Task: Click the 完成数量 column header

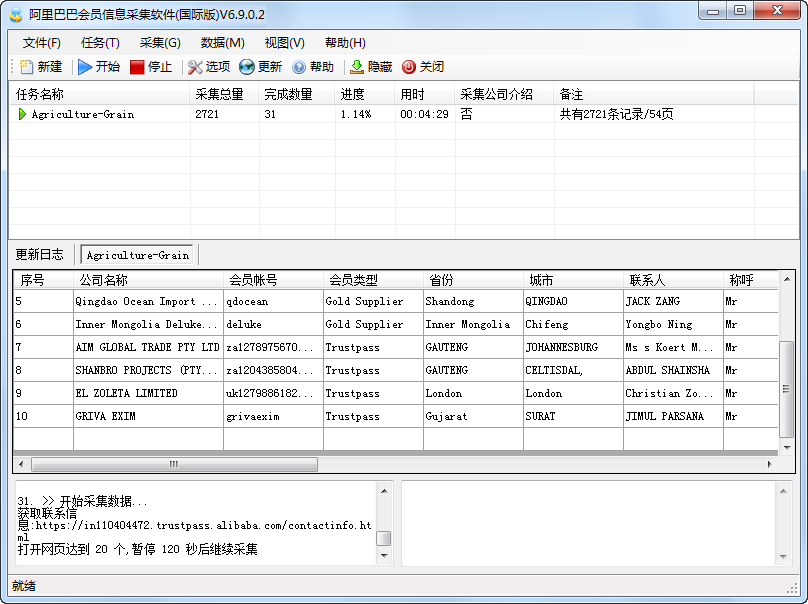Action: click(297, 94)
